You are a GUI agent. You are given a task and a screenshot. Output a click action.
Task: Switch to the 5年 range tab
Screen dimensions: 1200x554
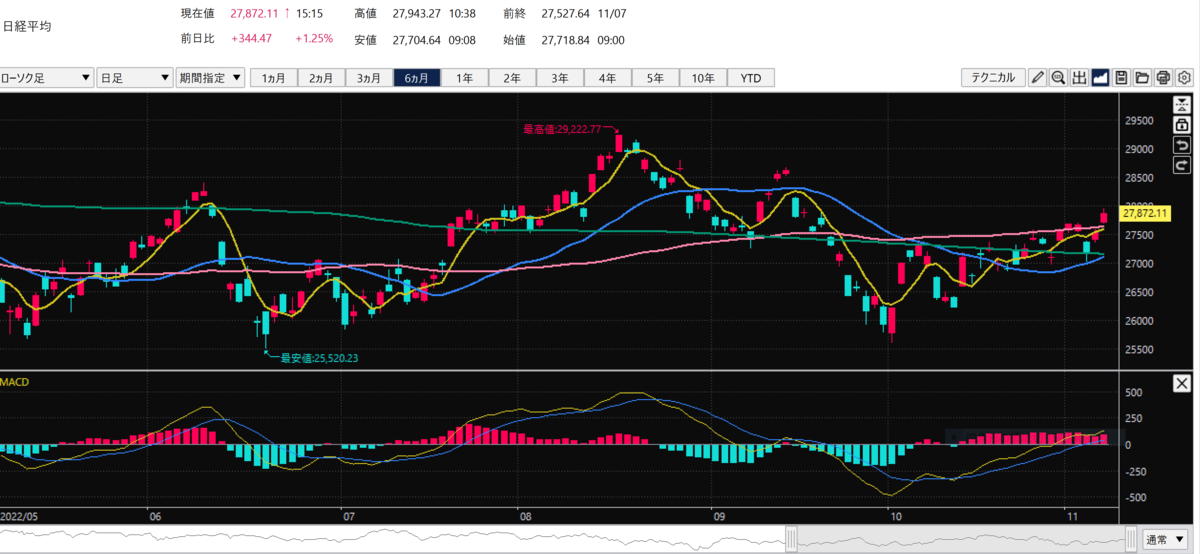(x=655, y=78)
